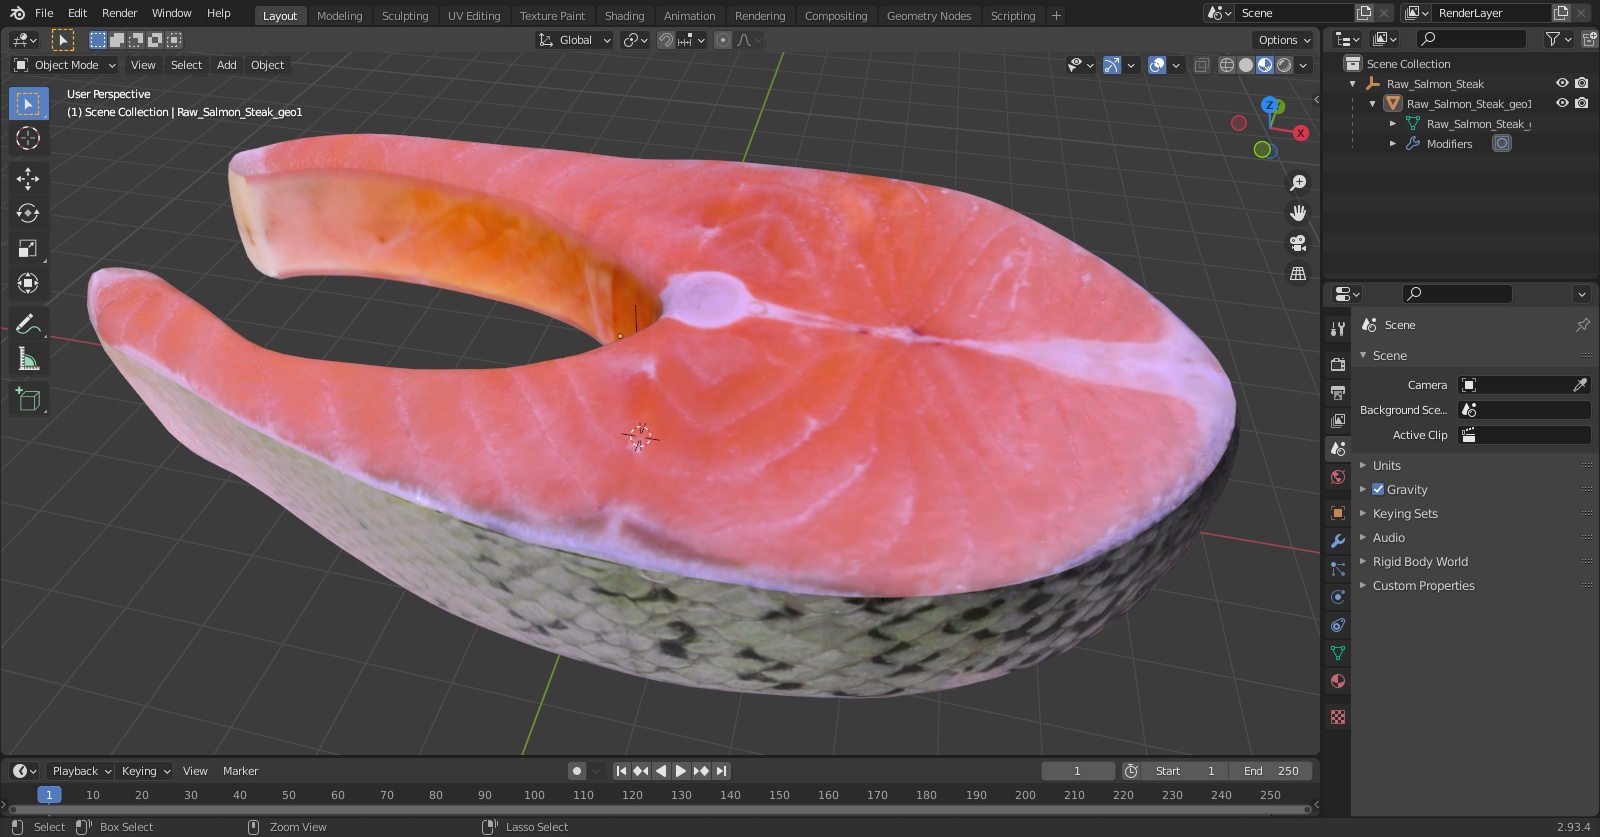The image size is (1600, 837).
Task: Activate the Rotate tool
Action: point(28,213)
